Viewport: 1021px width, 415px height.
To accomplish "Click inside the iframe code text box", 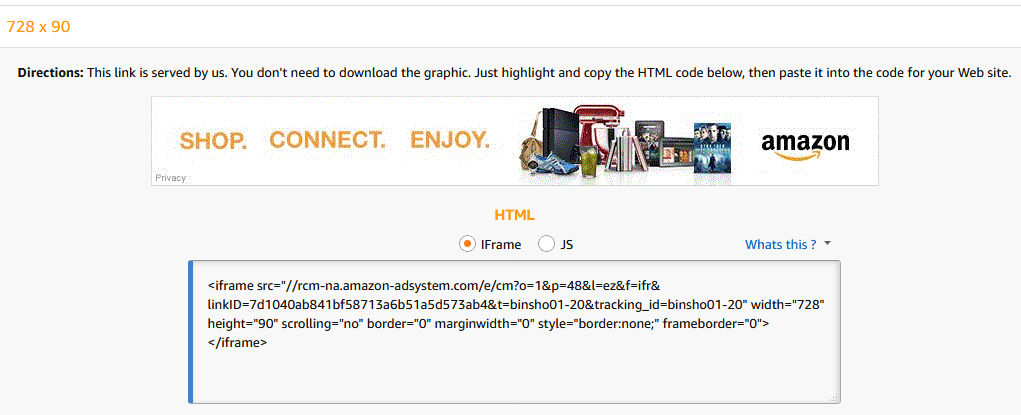I will point(514,332).
